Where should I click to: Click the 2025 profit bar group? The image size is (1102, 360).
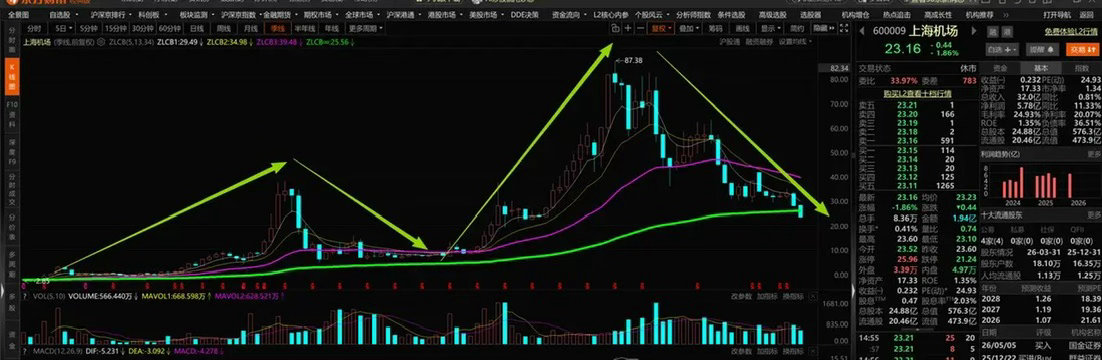1046,185
